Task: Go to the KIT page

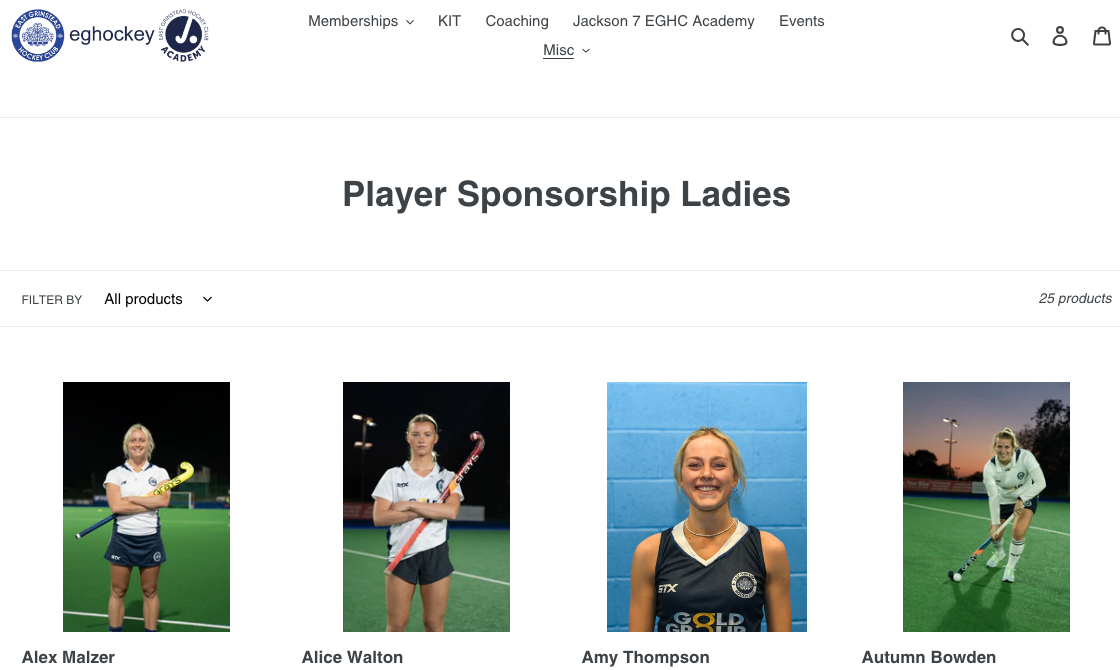Action: pos(449,21)
